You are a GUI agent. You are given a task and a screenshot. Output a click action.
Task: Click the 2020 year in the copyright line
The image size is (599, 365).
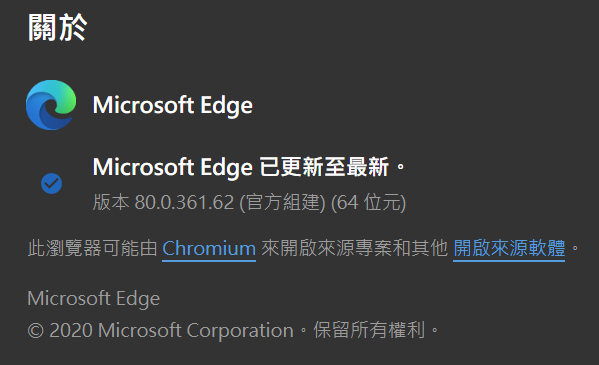[x=71, y=330]
